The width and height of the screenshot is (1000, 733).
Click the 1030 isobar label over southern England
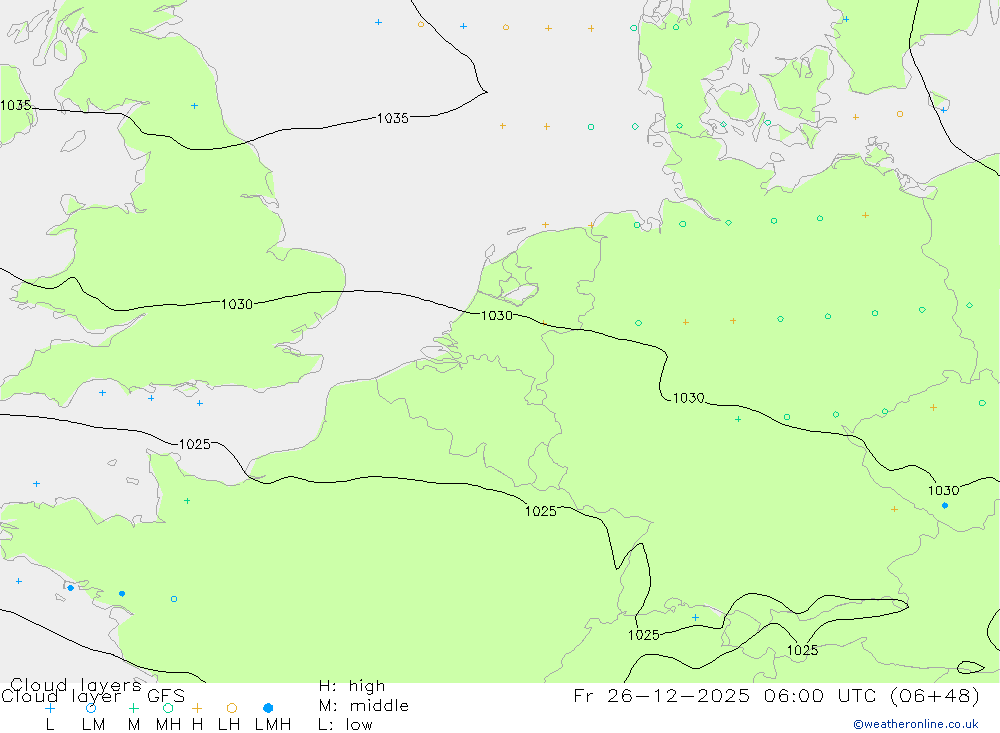(x=237, y=304)
